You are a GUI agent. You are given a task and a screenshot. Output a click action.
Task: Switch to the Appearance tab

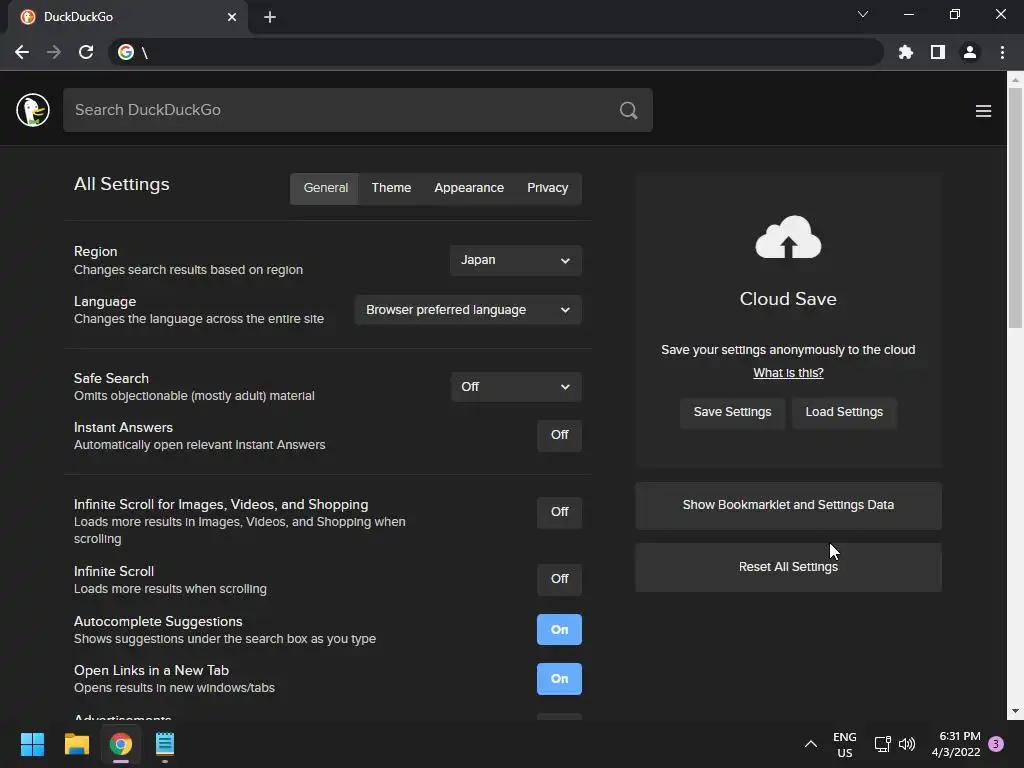point(469,188)
